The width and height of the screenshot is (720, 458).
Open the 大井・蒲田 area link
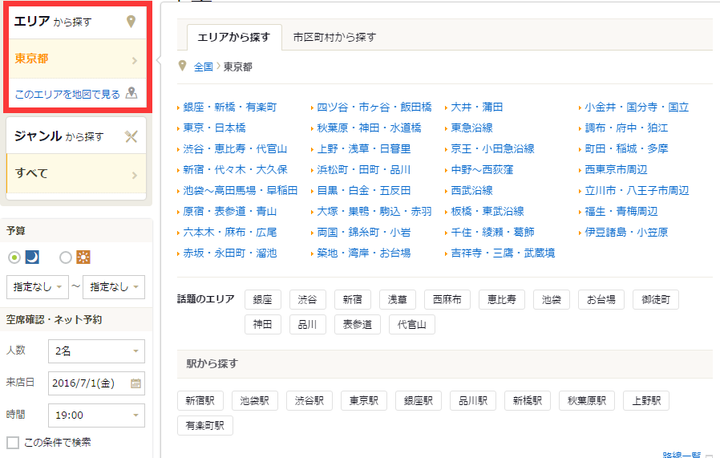pos(477,107)
